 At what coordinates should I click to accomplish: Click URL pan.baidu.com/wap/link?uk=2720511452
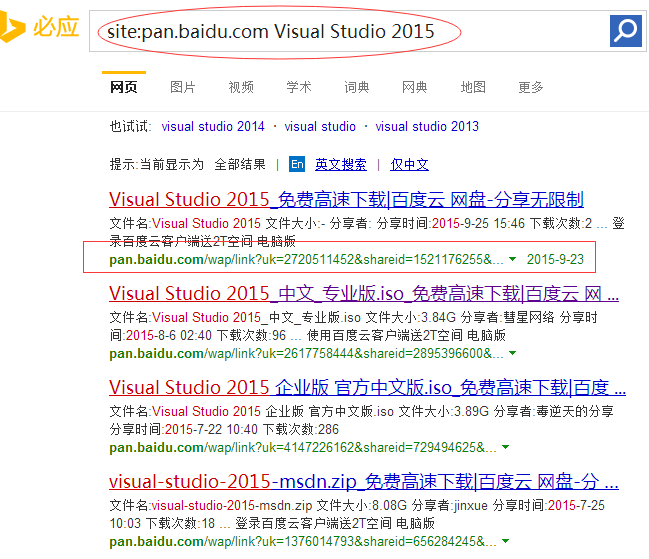[306, 259]
